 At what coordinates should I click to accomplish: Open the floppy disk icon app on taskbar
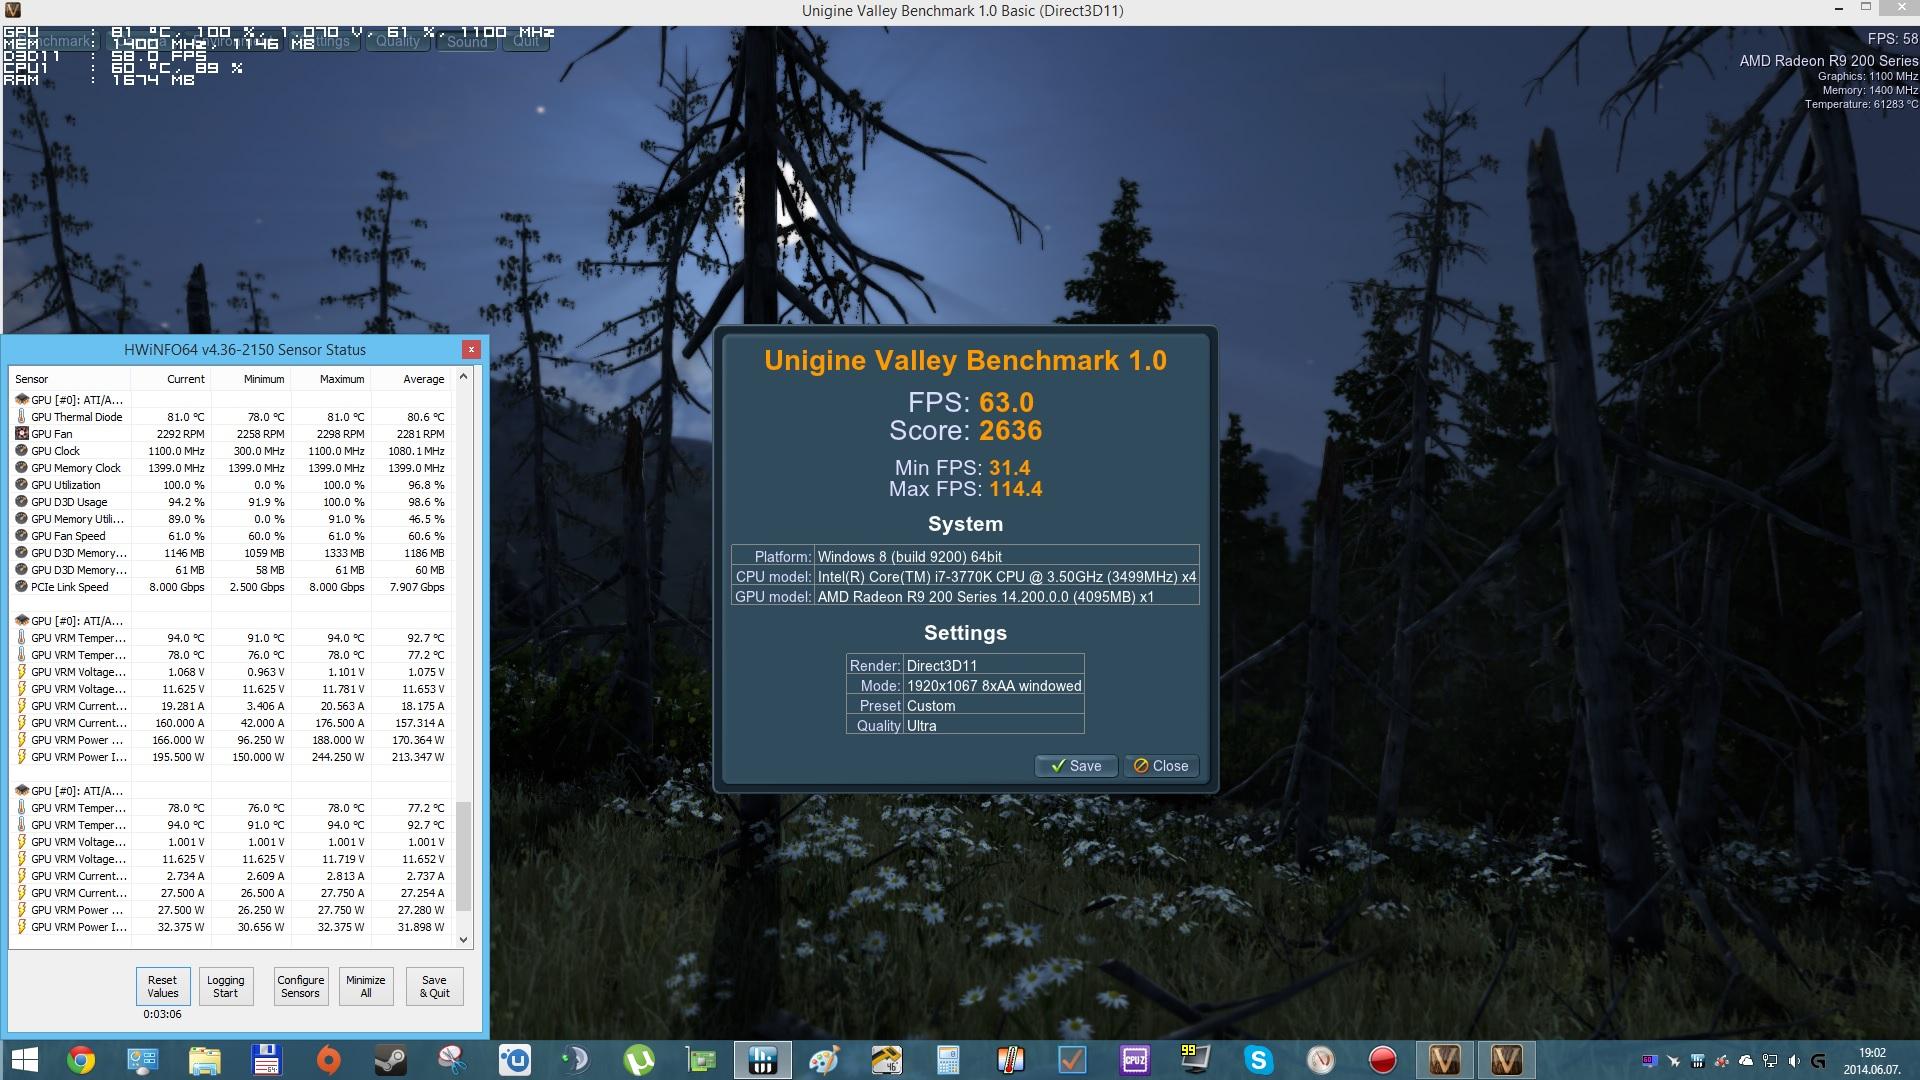(x=266, y=1060)
